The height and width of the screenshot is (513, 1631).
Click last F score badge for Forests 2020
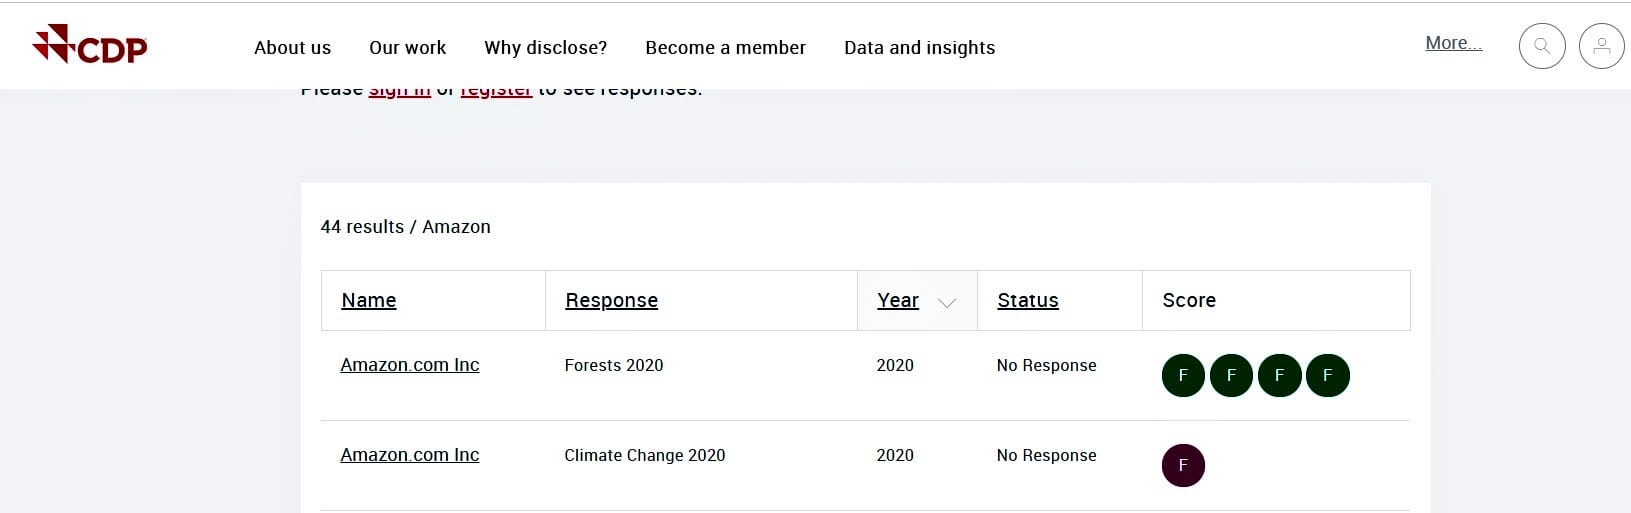pos(1328,376)
